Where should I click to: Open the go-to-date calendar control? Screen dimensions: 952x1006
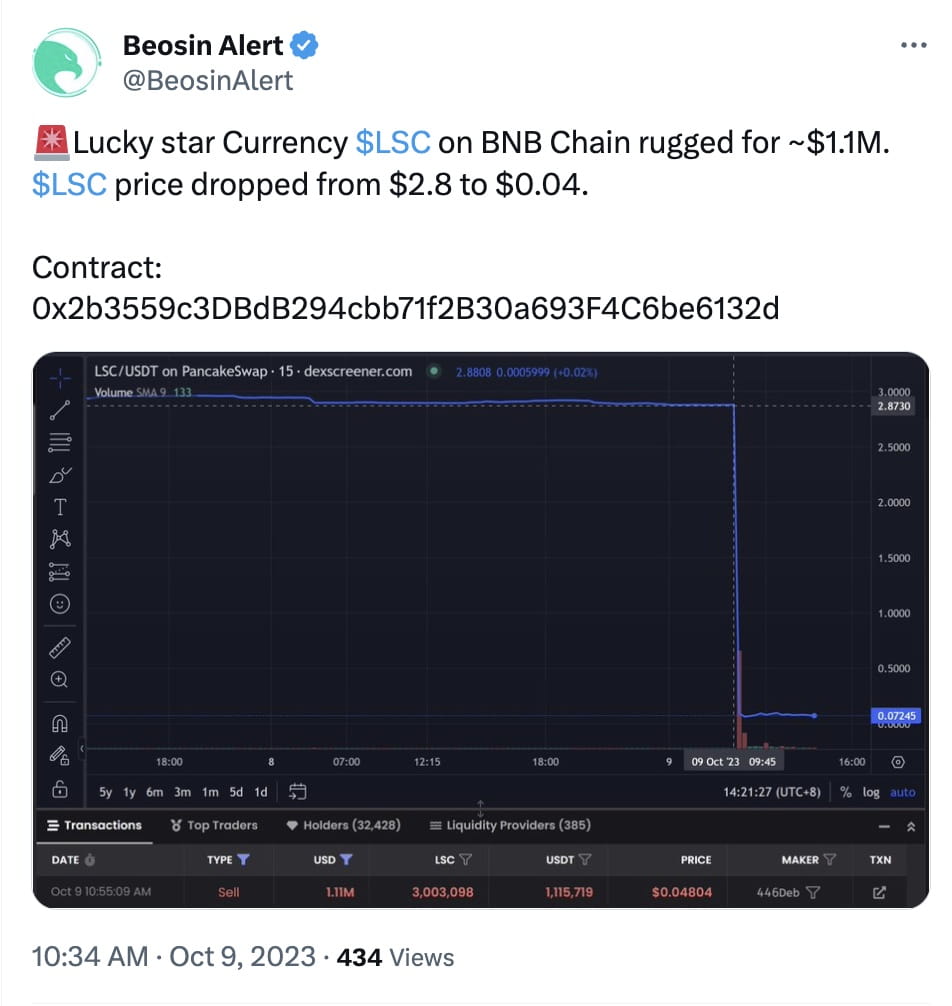coord(296,790)
